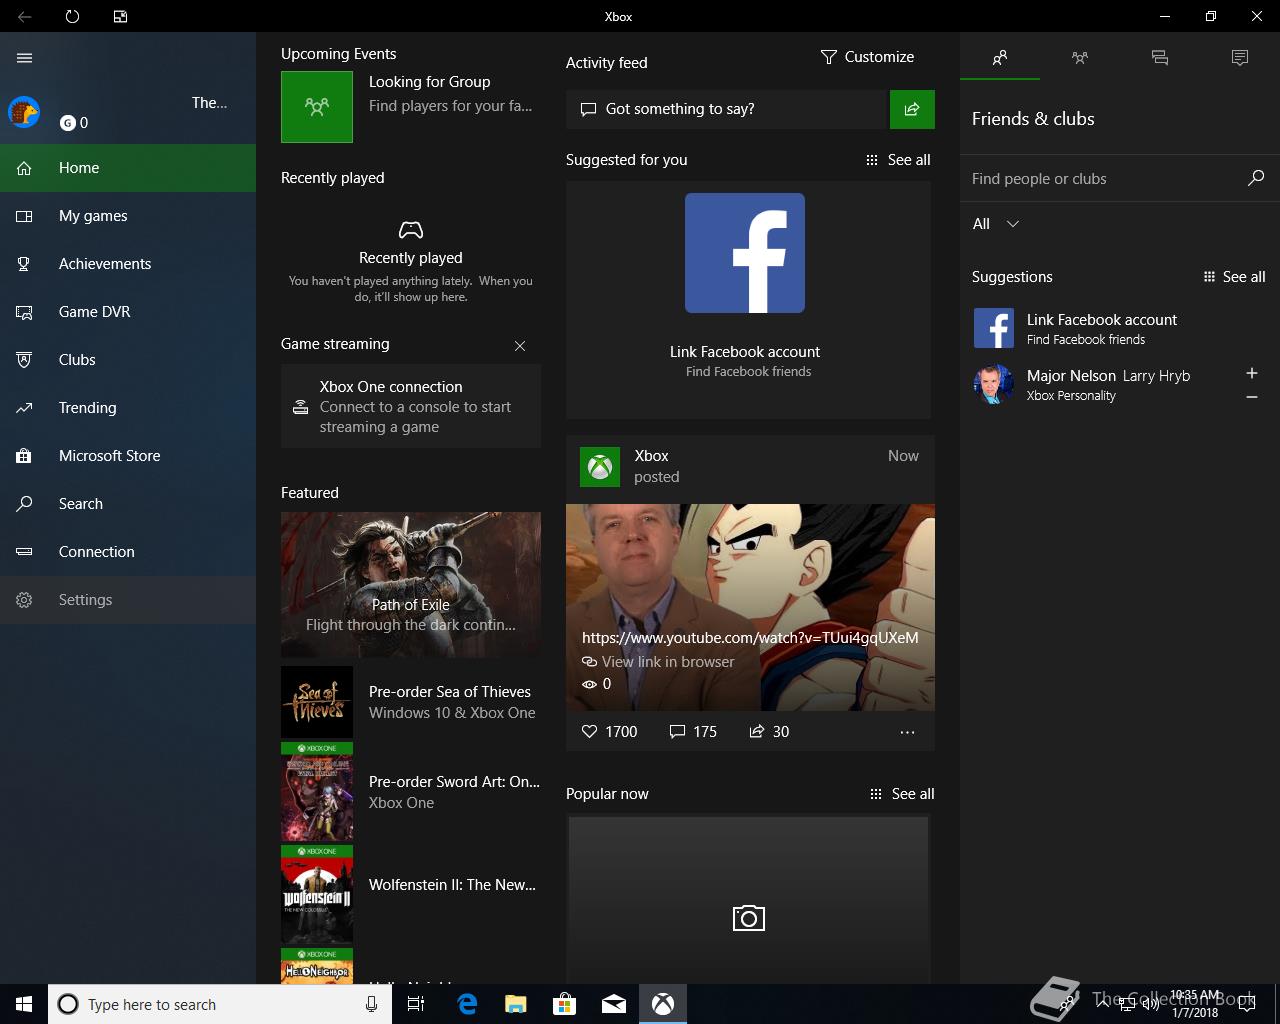Click Link Facebook account suggestion in Friends panel
Screen dimensions: 1280x1024
[x=1120, y=328]
